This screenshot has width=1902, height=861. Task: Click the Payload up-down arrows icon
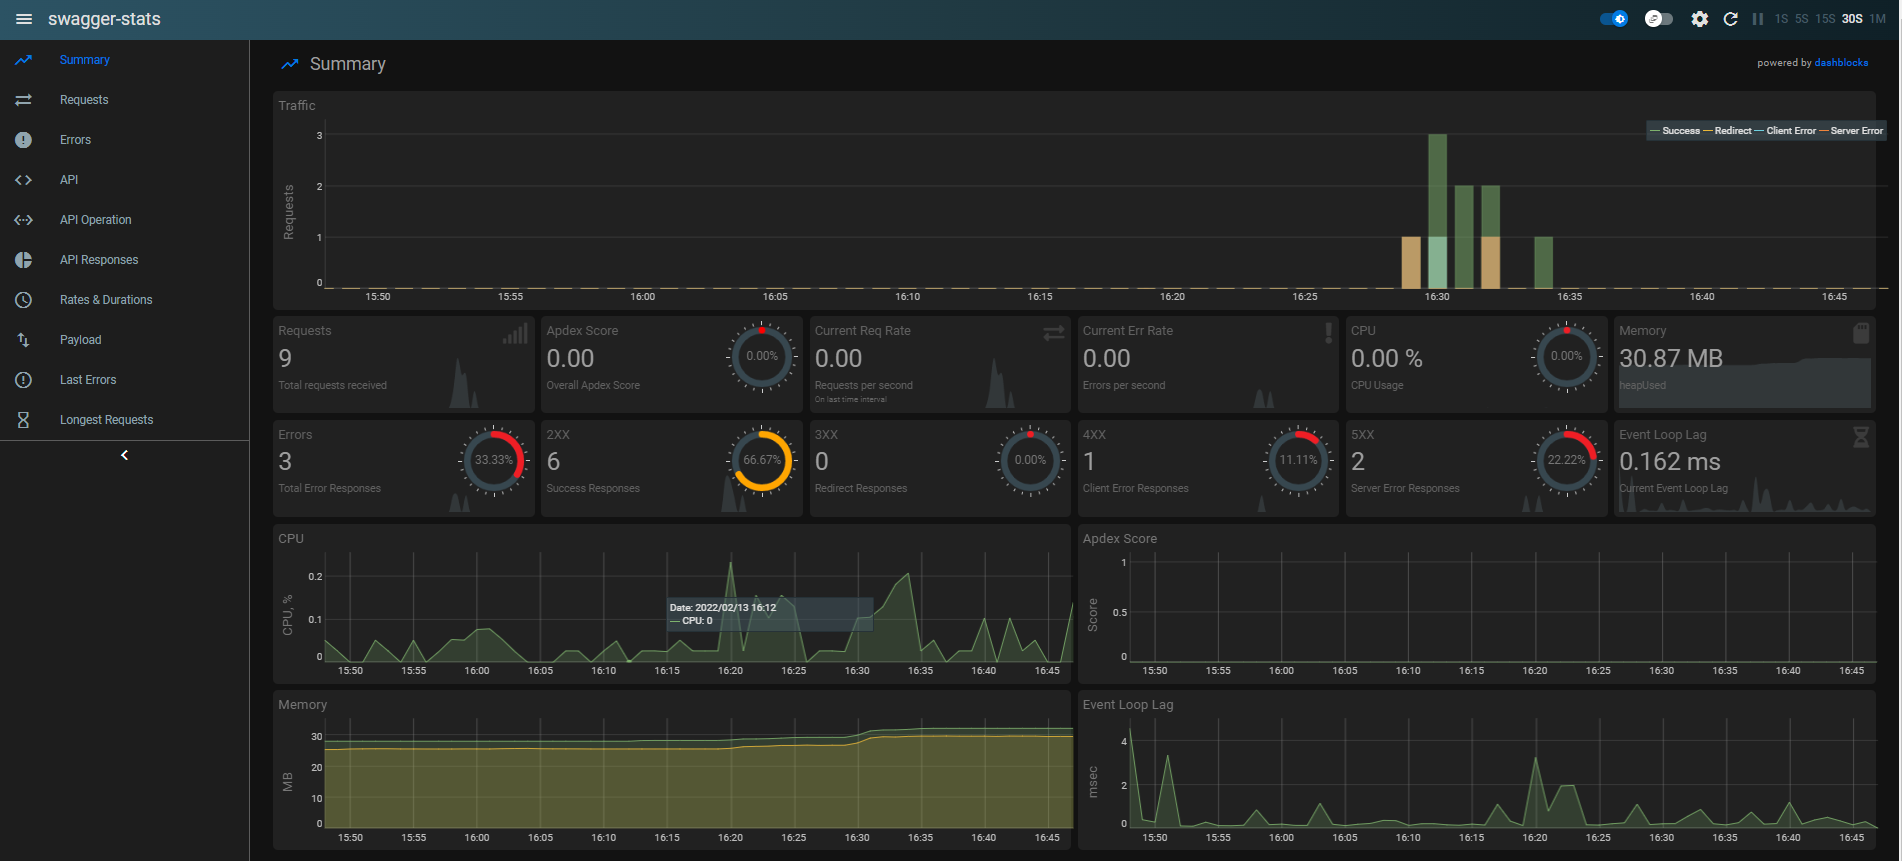(x=24, y=340)
